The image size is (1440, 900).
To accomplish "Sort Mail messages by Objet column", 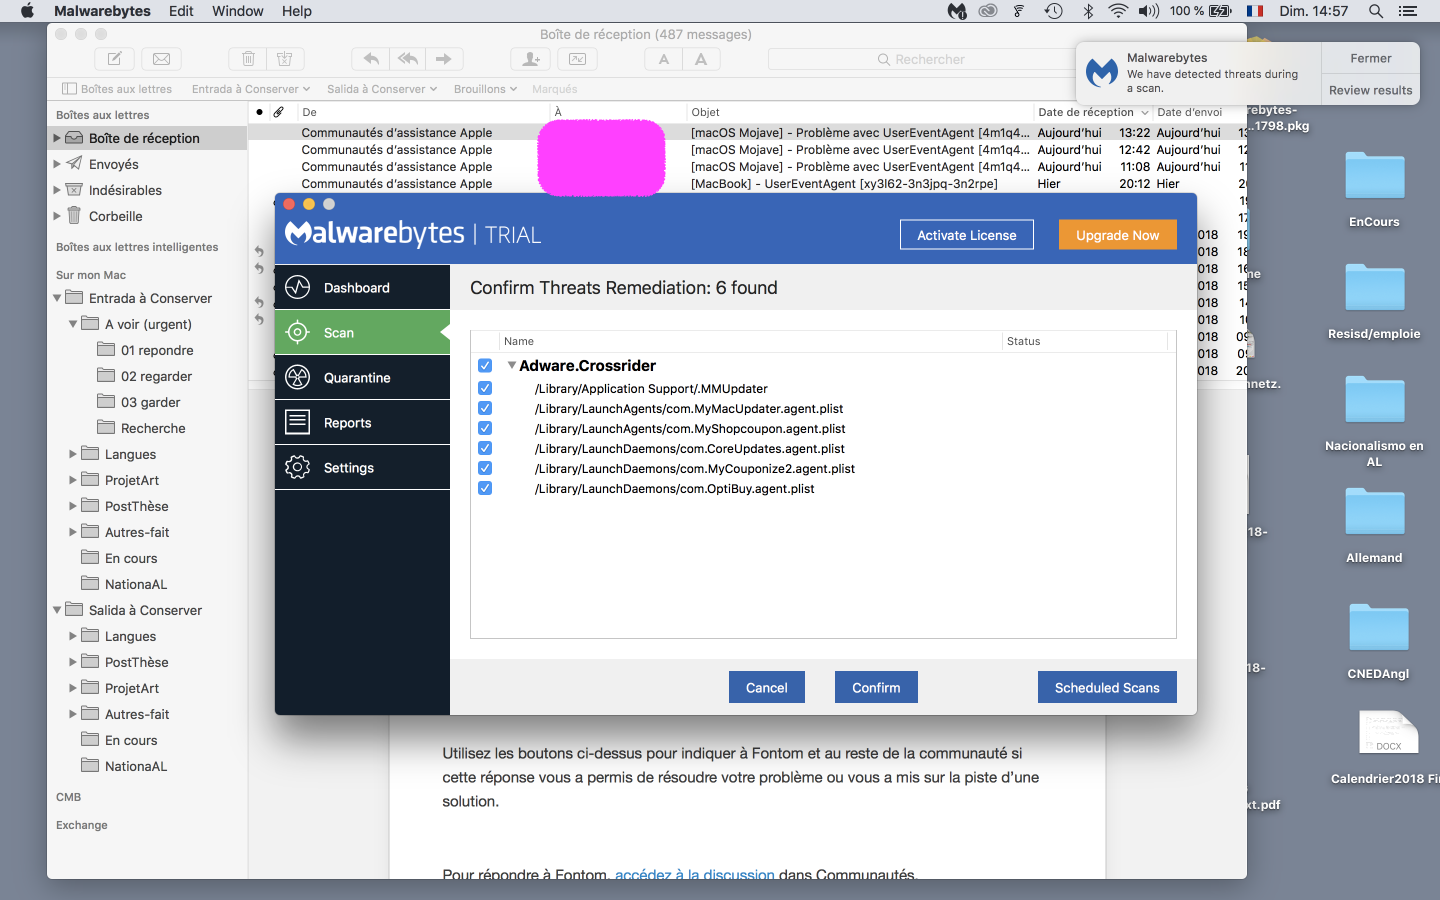I will click(x=860, y=112).
